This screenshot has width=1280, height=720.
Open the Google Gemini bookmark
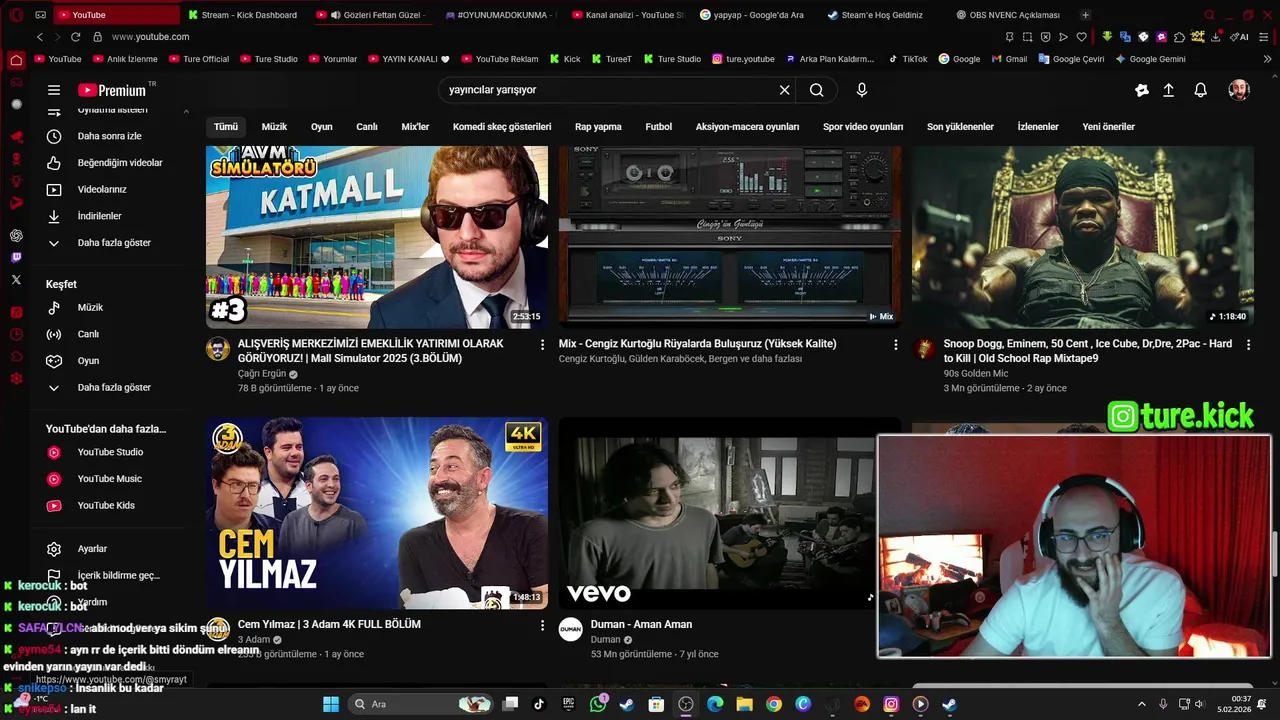(x=1150, y=59)
